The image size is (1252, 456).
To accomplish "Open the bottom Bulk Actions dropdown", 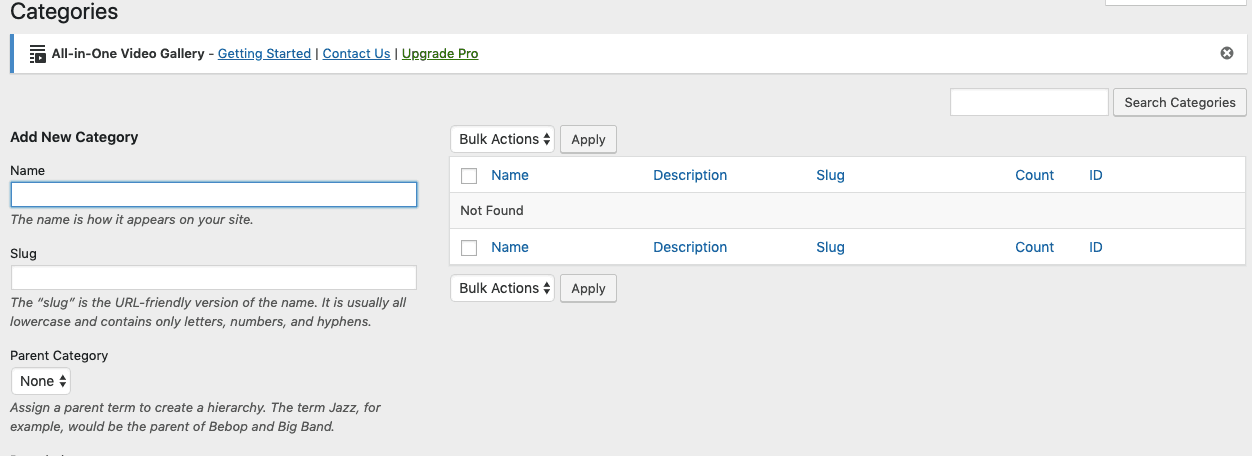I will tap(502, 288).
